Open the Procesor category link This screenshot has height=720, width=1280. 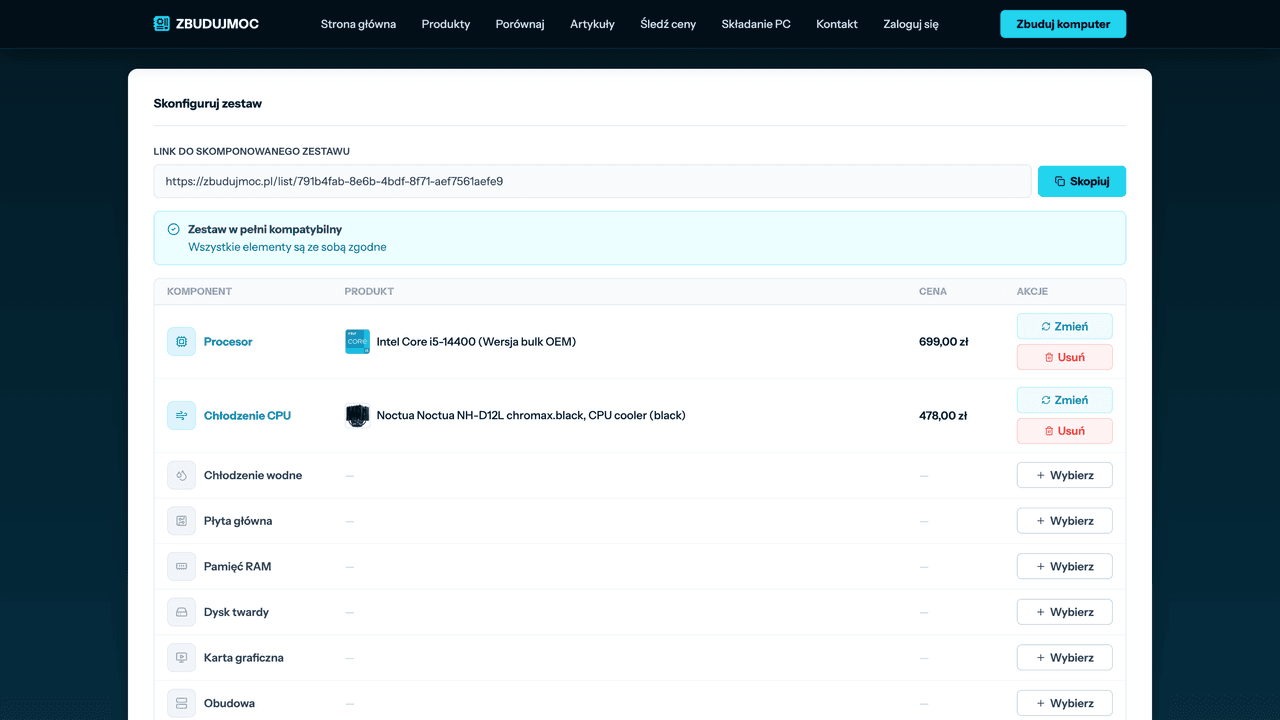tap(228, 342)
